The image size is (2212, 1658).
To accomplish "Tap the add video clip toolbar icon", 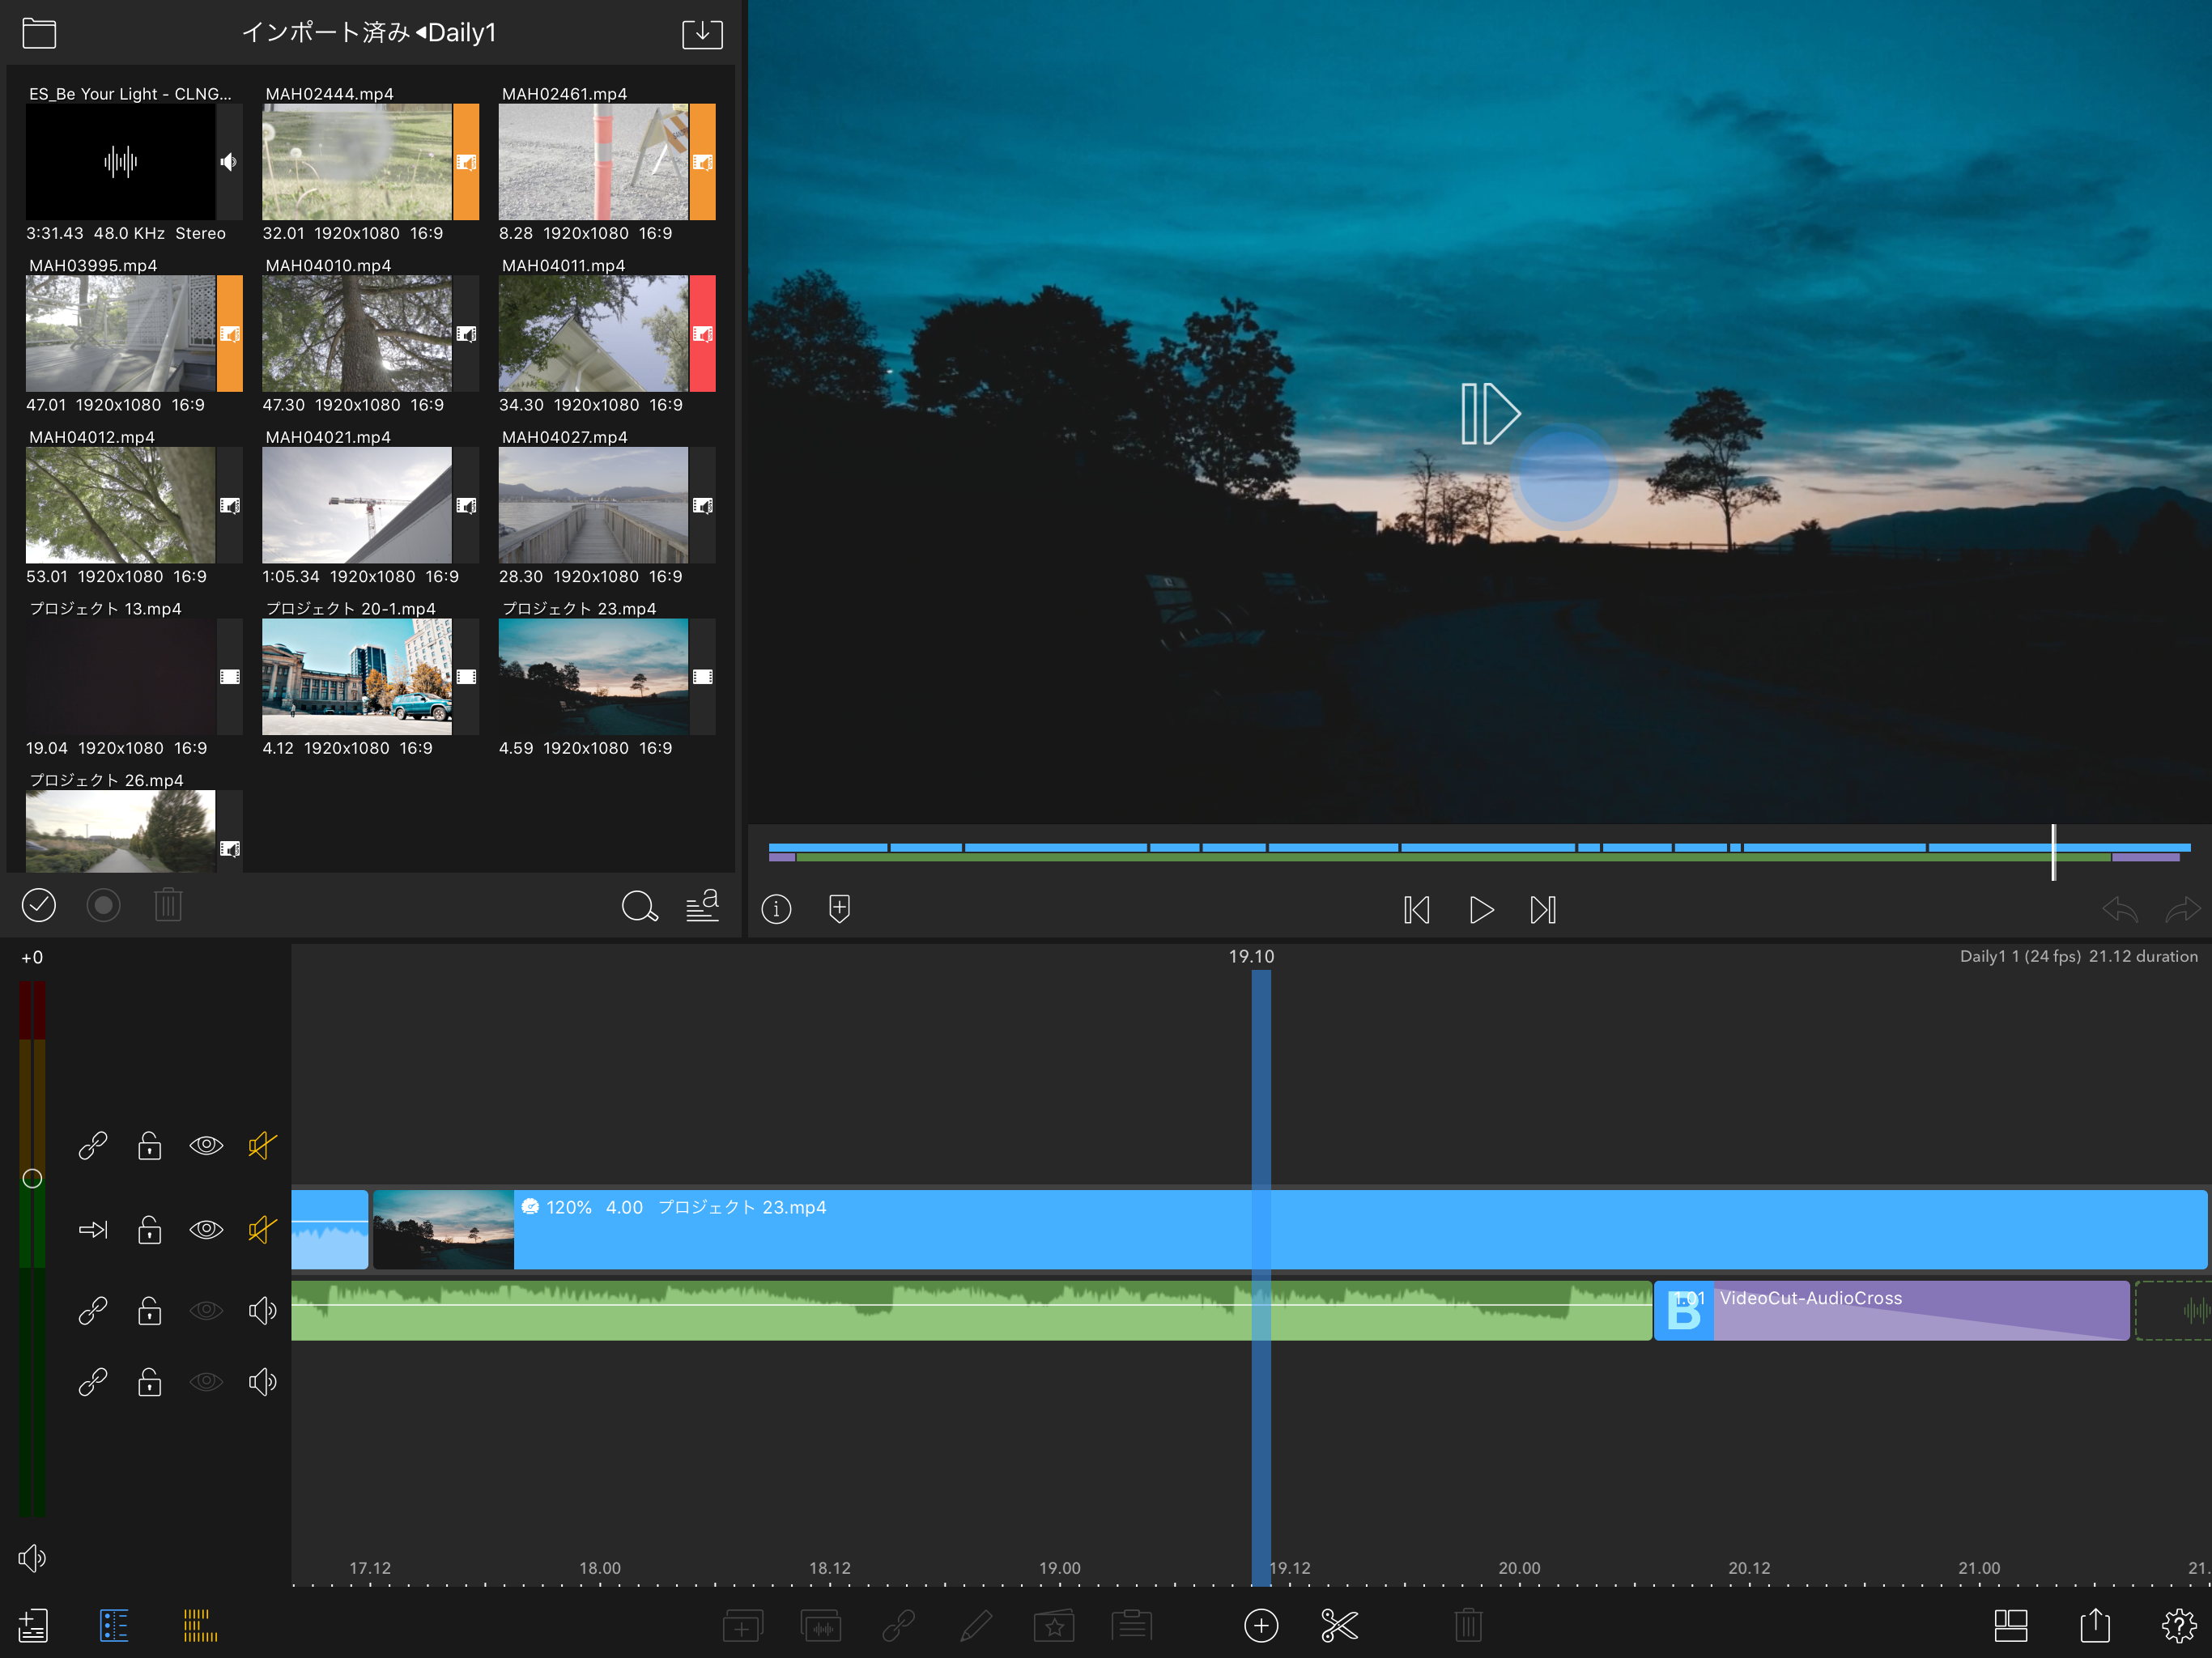I will click(742, 1626).
